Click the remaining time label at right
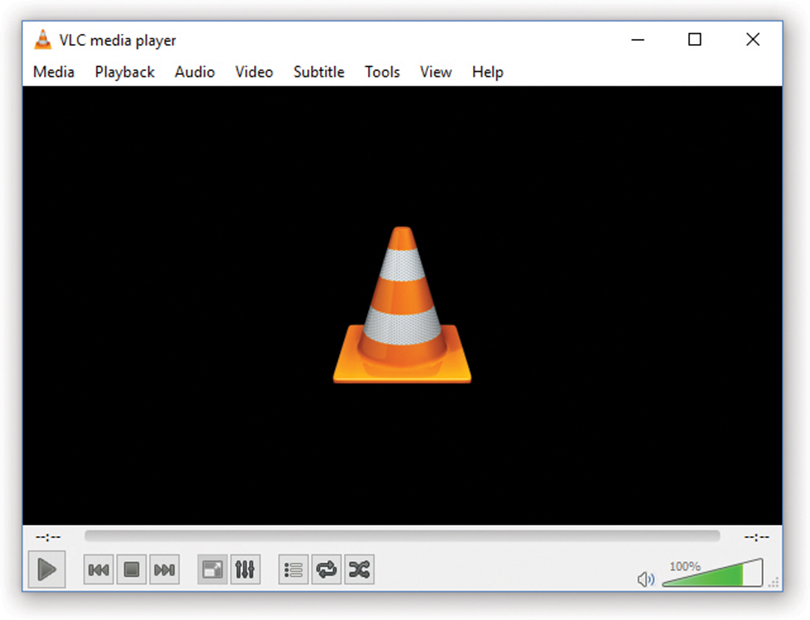Viewport: 810px width, 620px height. click(757, 537)
